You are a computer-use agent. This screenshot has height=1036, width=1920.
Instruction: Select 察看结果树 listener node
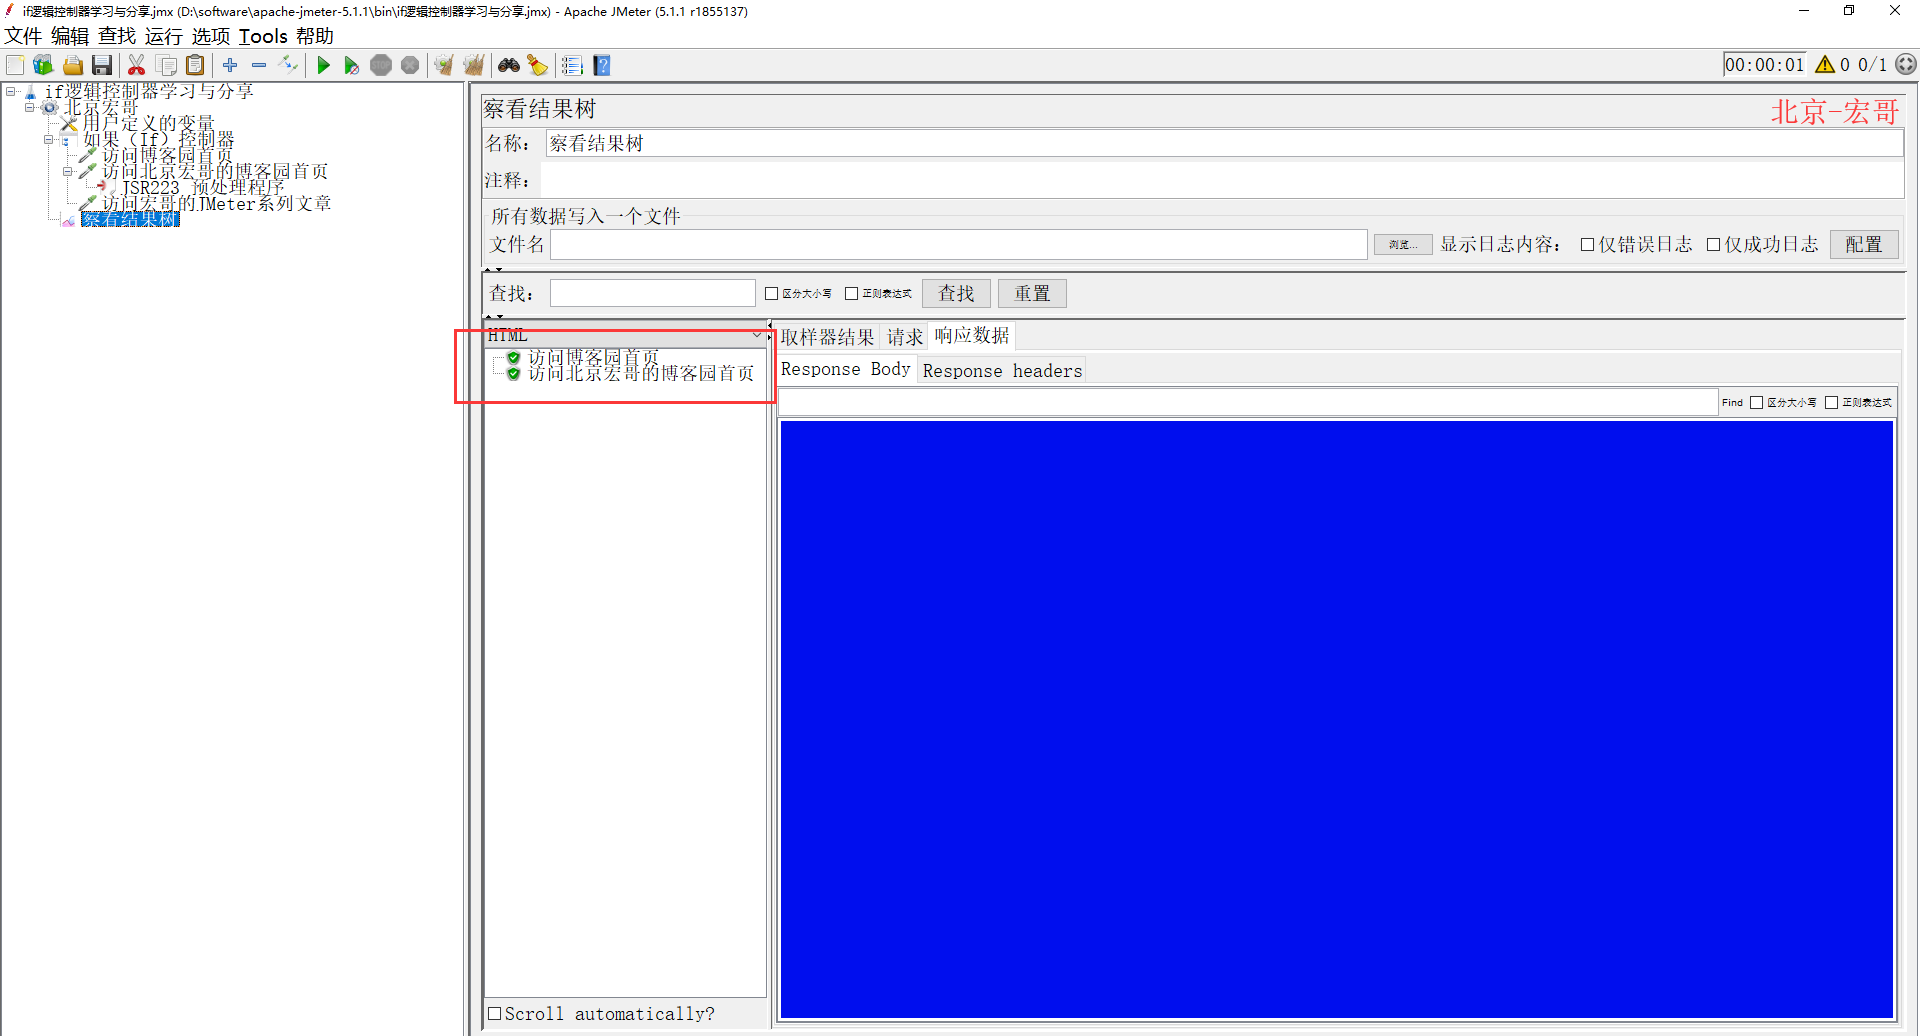pos(130,219)
